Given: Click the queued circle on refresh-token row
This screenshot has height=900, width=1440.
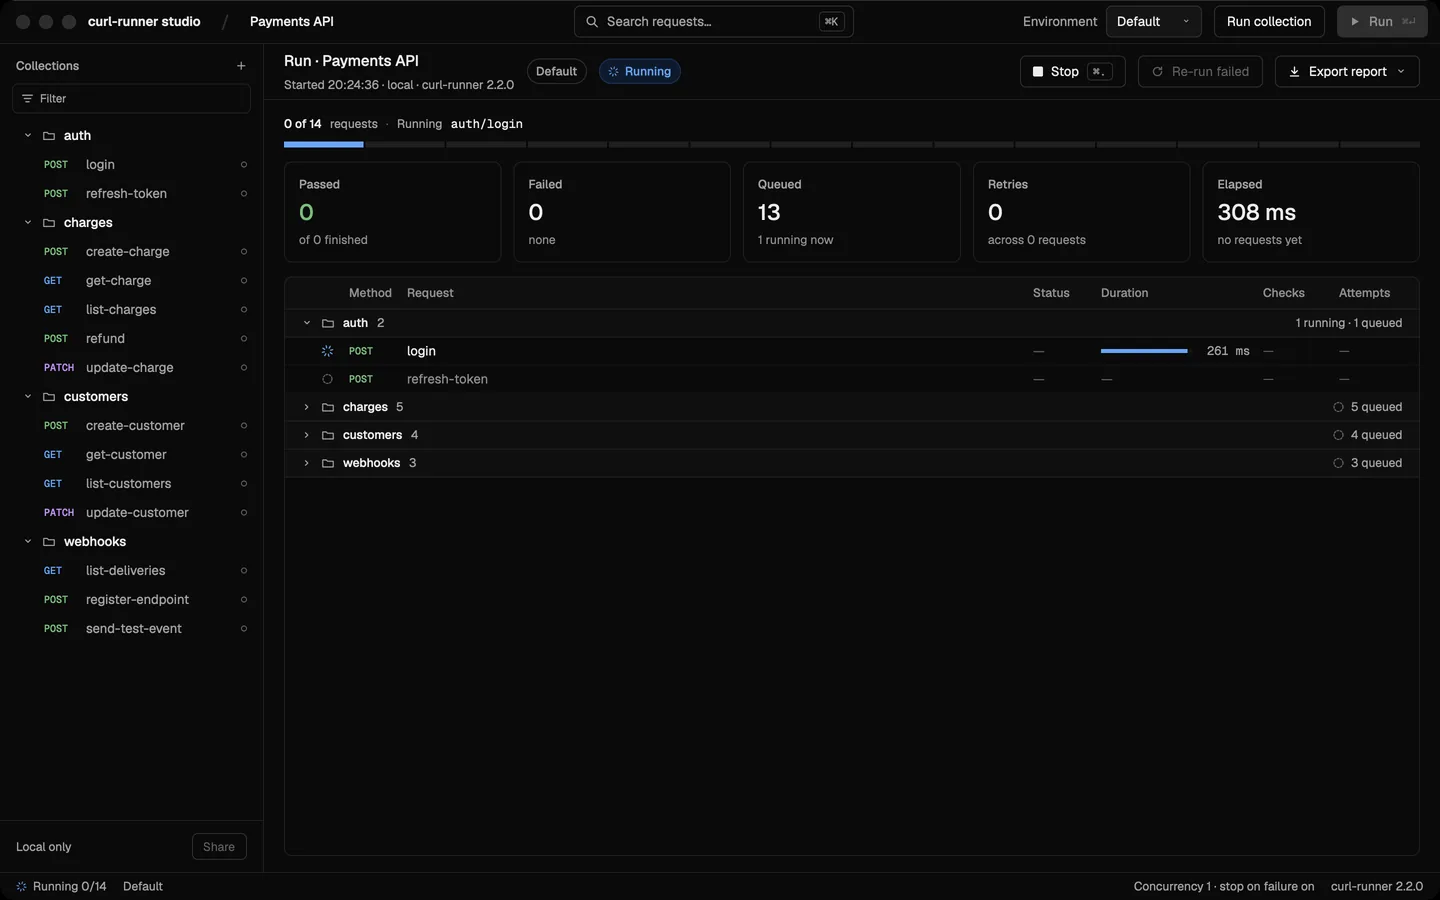Looking at the screenshot, I should click(x=327, y=379).
